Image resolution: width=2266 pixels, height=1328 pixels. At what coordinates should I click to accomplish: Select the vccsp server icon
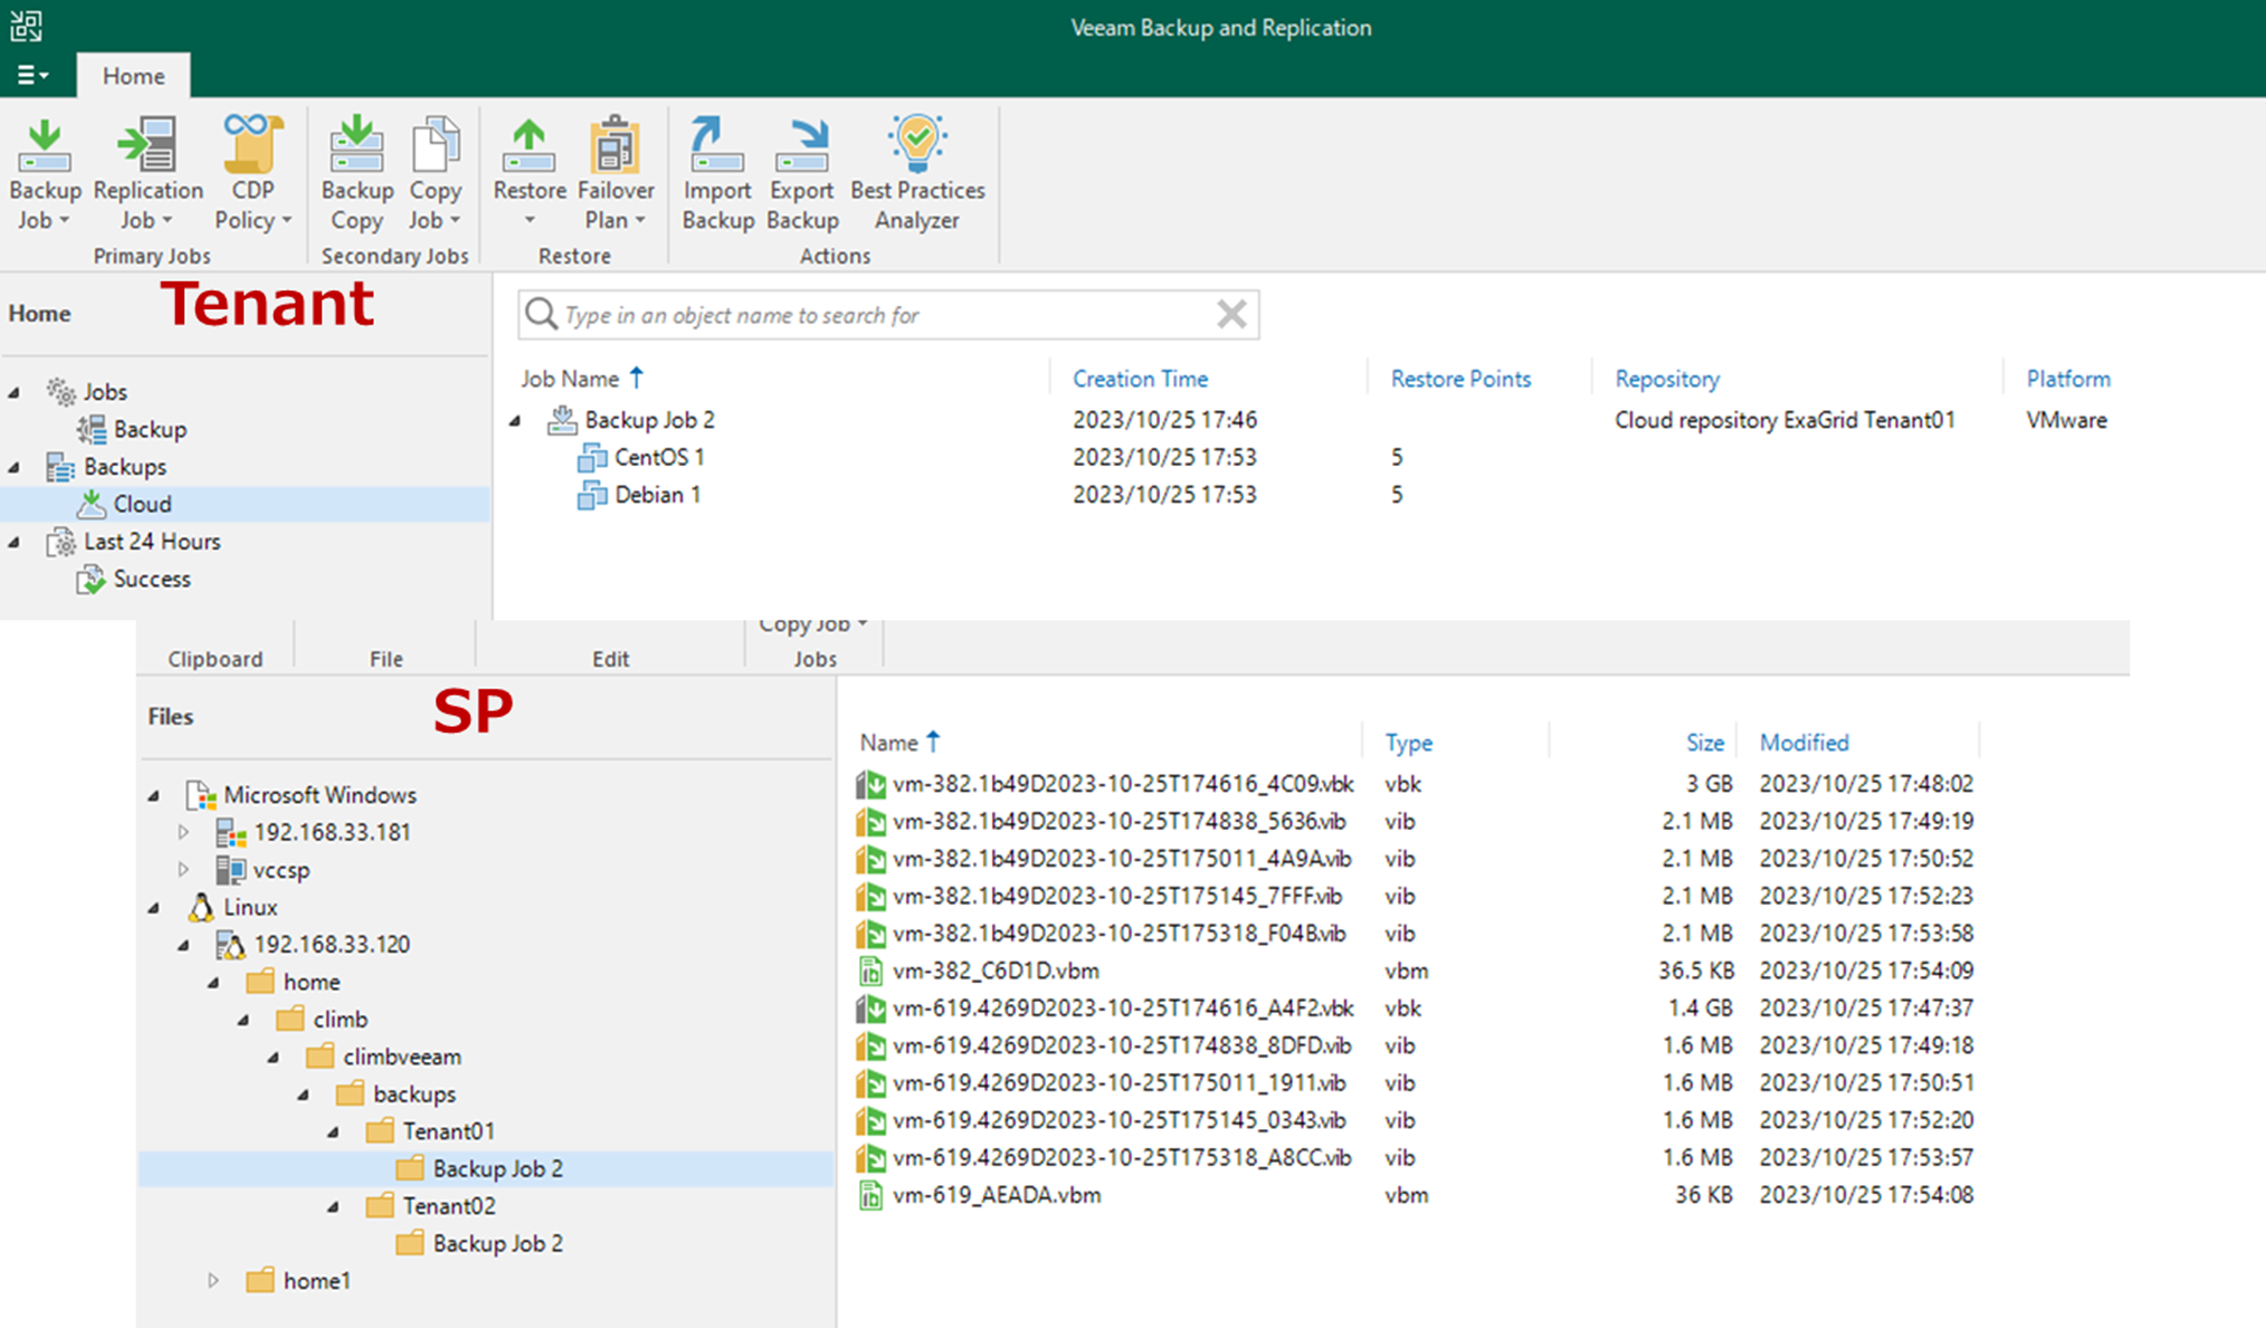pos(231,870)
